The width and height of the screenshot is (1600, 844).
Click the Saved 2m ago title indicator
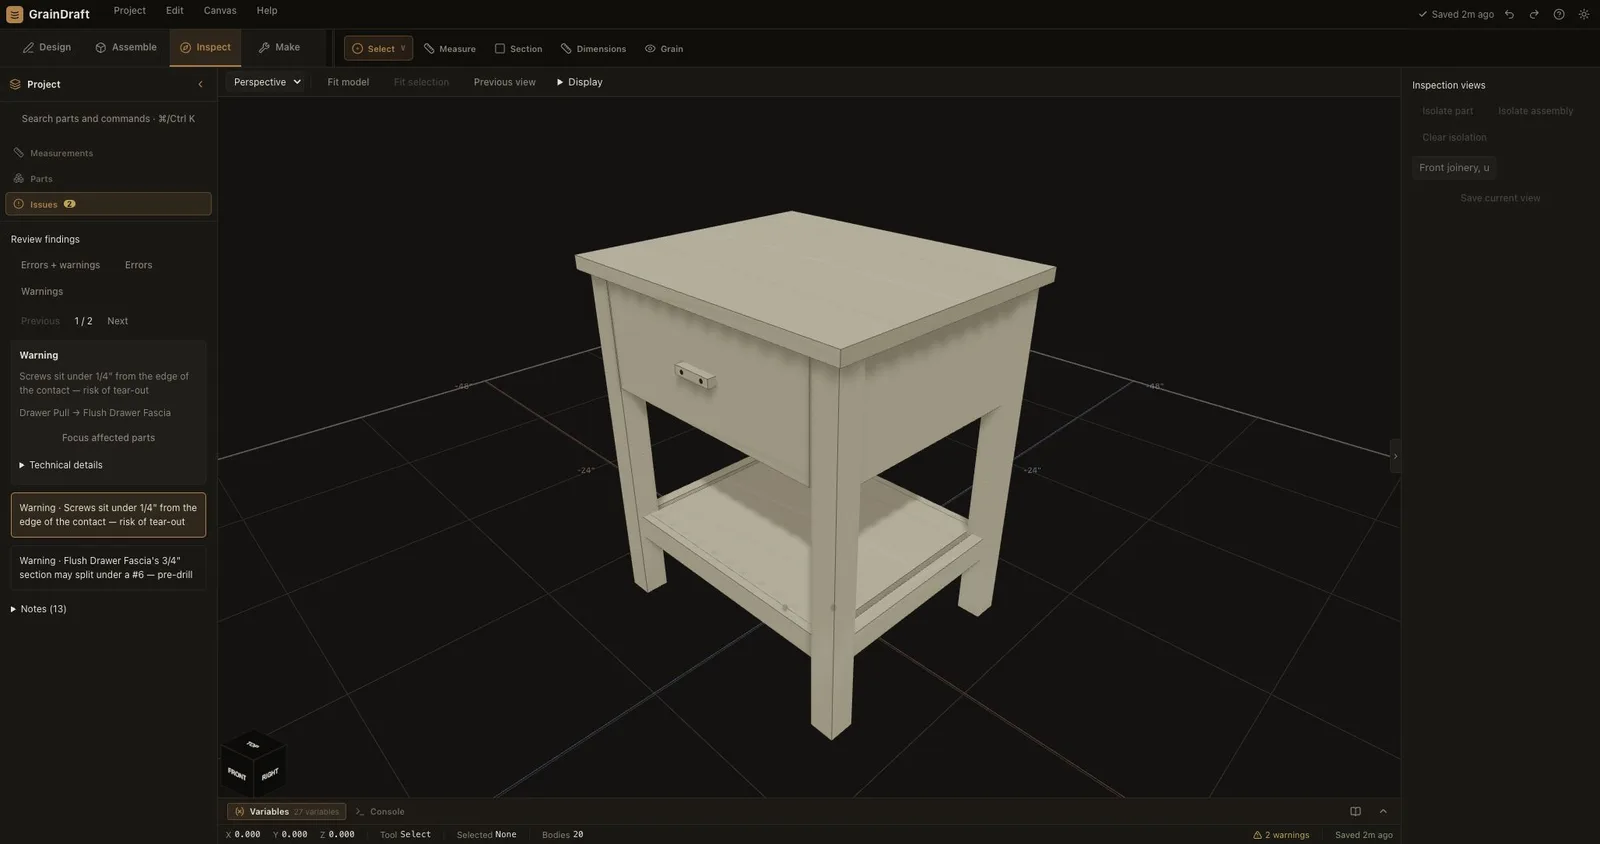pyautogui.click(x=1455, y=14)
